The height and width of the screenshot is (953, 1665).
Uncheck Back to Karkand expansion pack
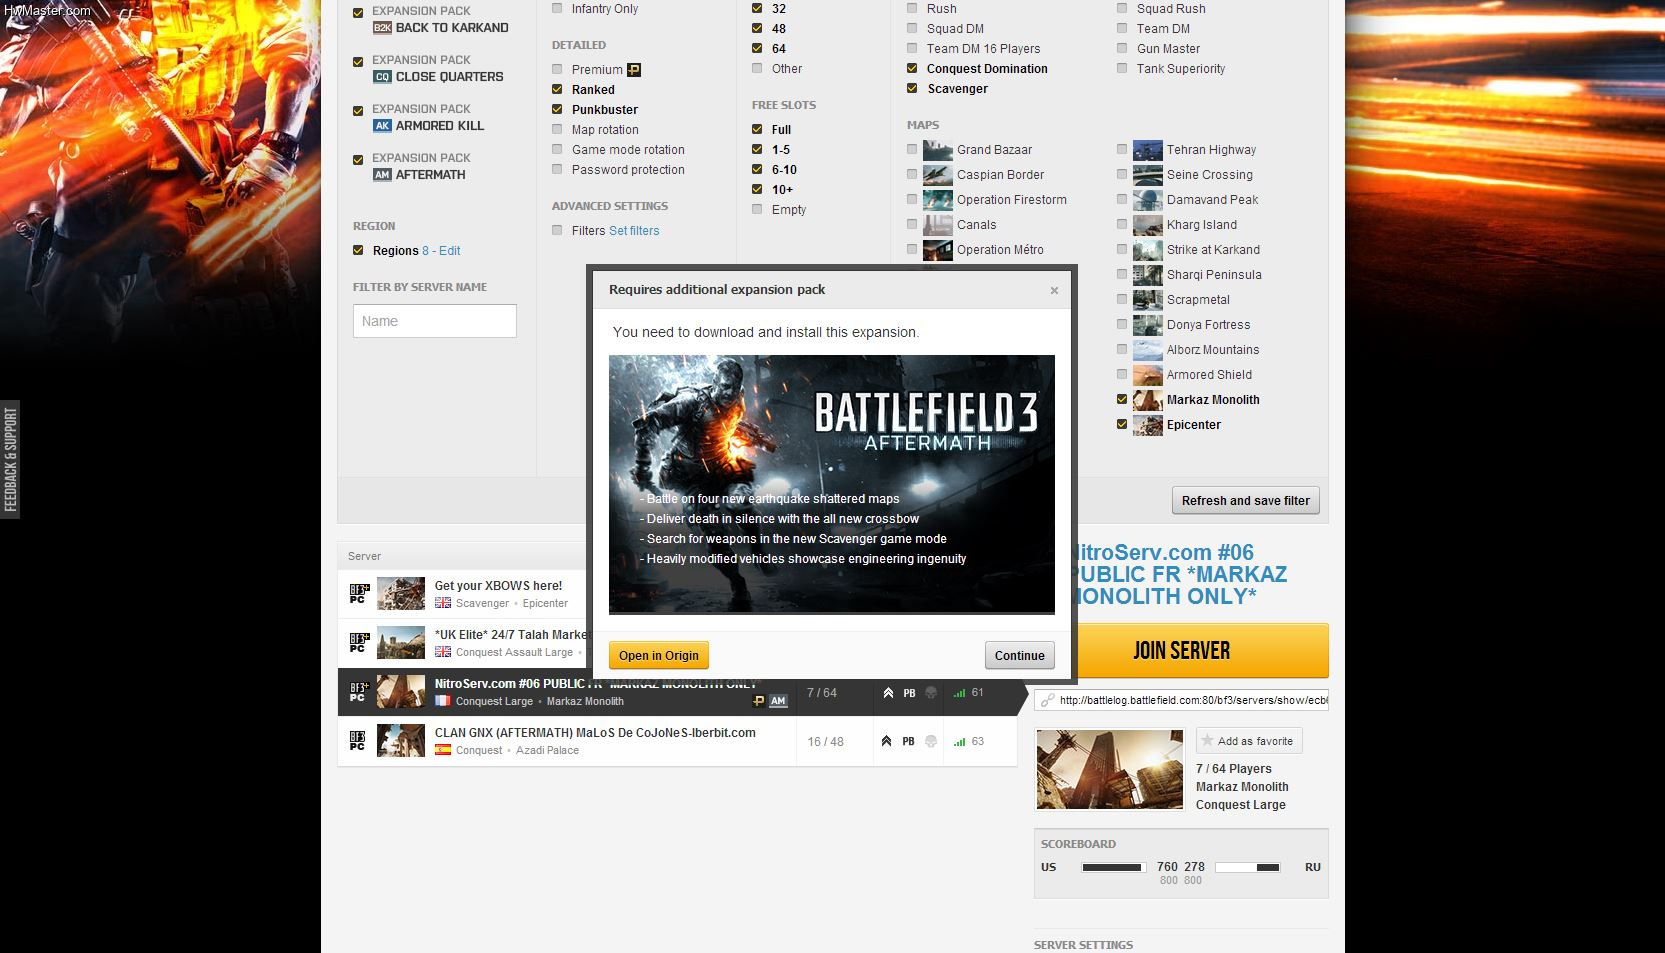[x=358, y=13]
